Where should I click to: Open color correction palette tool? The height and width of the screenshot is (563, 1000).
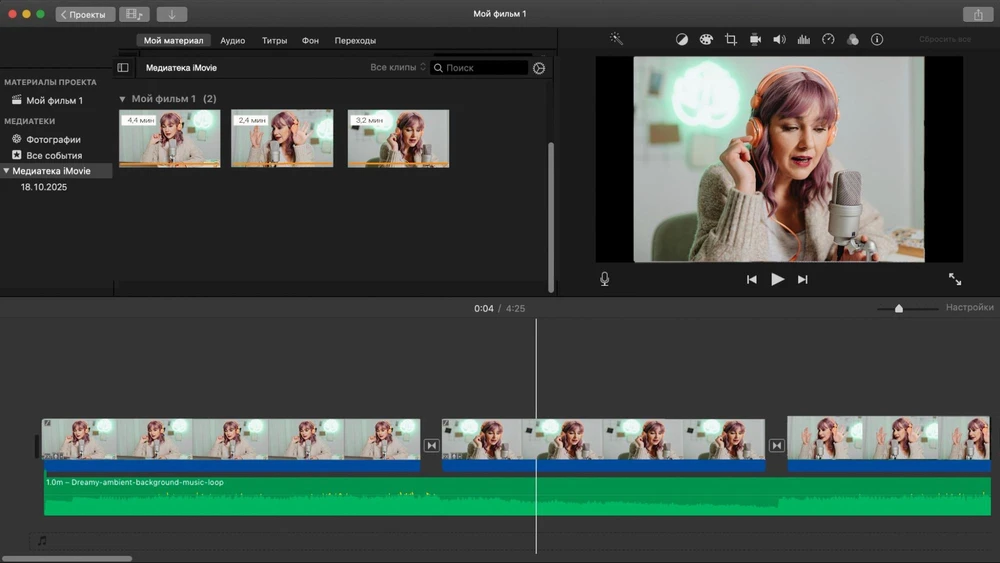[706, 40]
